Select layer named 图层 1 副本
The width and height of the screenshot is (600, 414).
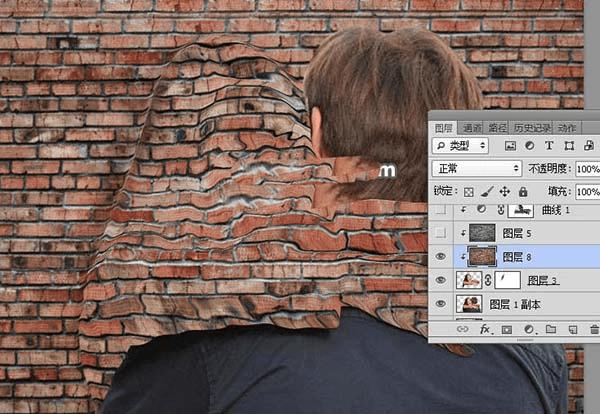515,305
